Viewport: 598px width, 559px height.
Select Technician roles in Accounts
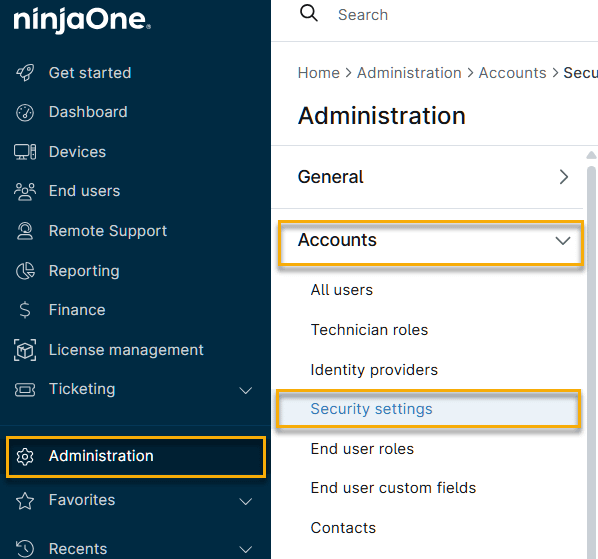[x=369, y=330]
